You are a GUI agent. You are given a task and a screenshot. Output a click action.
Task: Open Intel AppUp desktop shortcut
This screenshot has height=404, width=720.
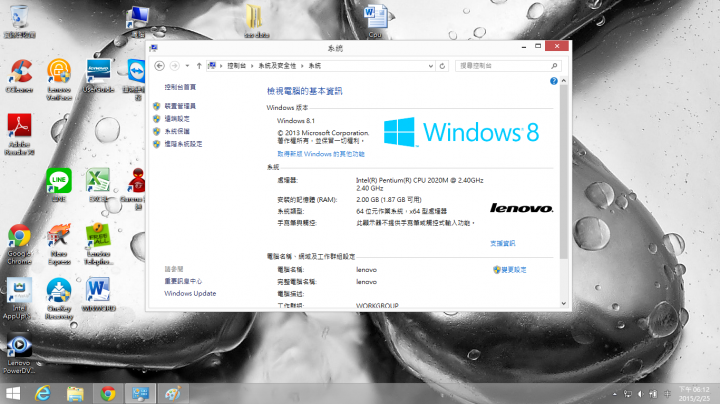pyautogui.click(x=18, y=298)
